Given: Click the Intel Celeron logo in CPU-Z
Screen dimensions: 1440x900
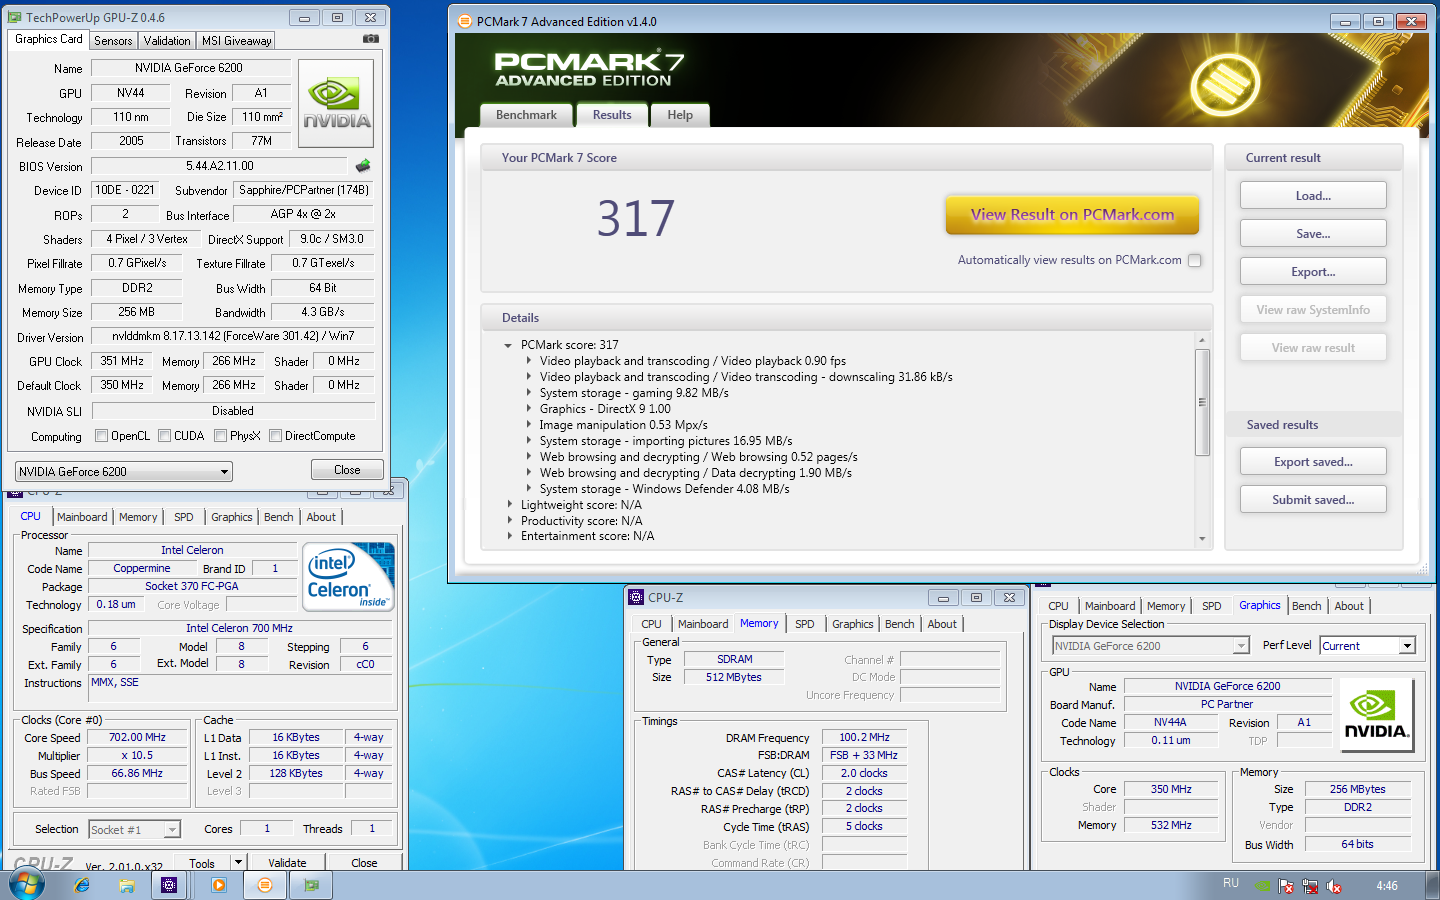Looking at the screenshot, I should click(x=349, y=576).
